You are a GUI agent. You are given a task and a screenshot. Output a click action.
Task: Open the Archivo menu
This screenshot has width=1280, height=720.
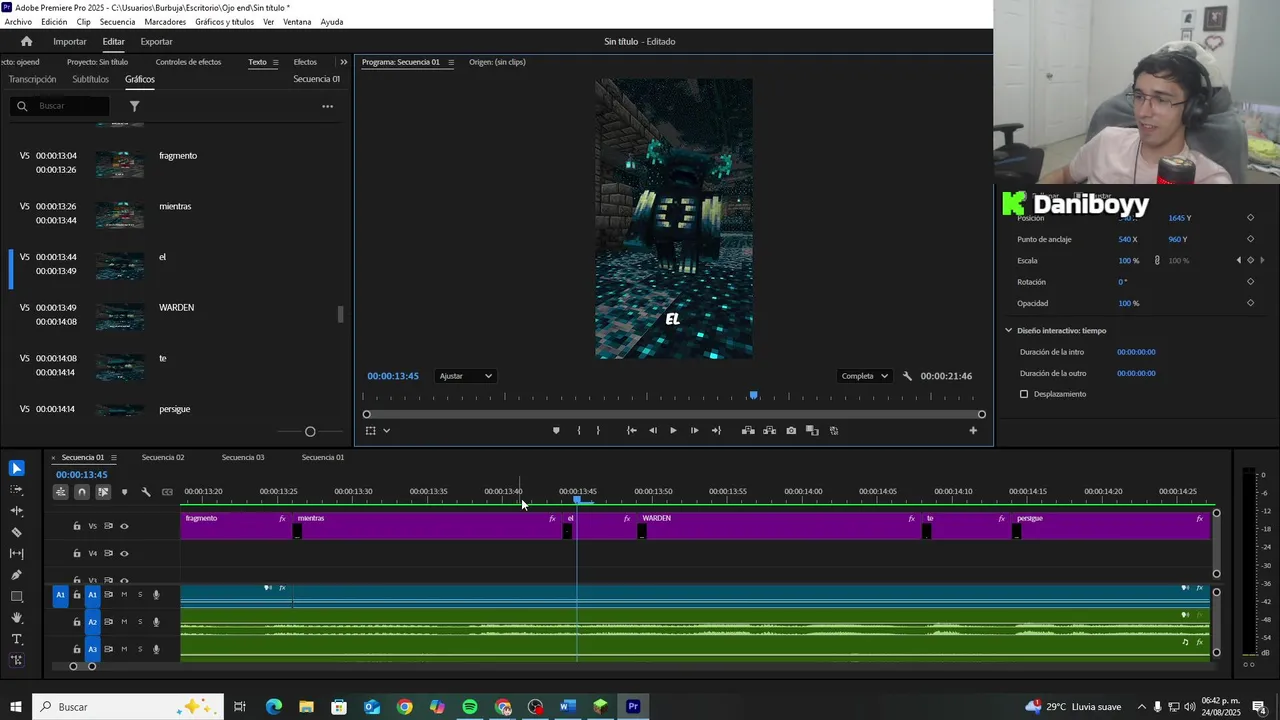(18, 22)
